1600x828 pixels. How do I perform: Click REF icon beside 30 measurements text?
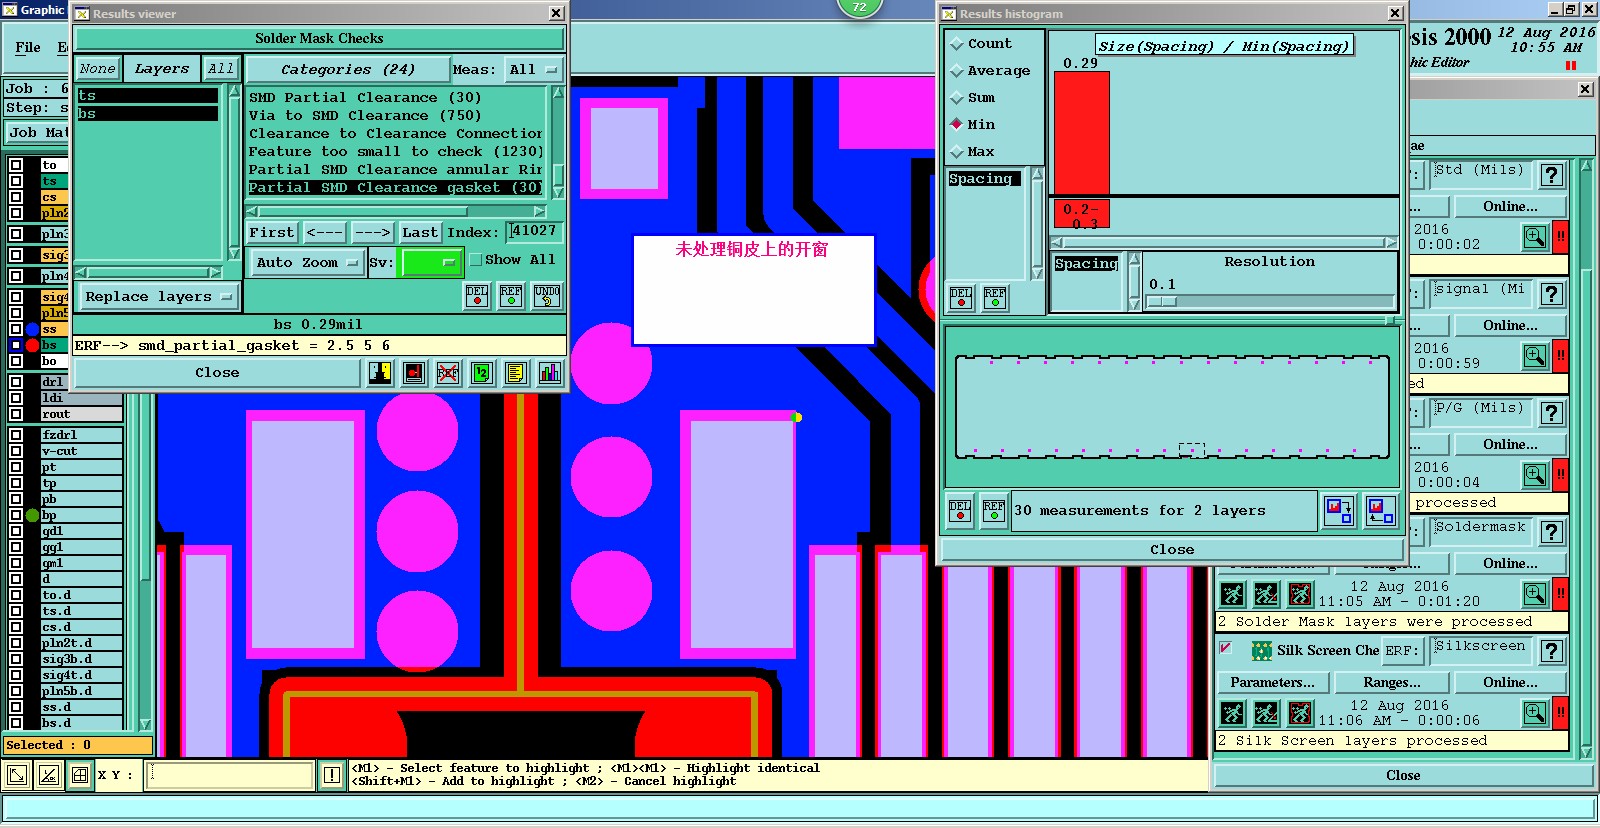994,511
